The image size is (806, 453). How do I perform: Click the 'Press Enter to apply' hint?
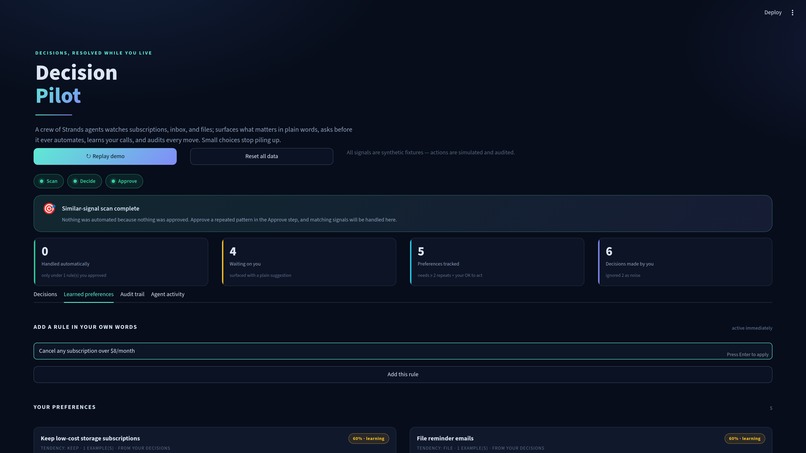tap(747, 354)
